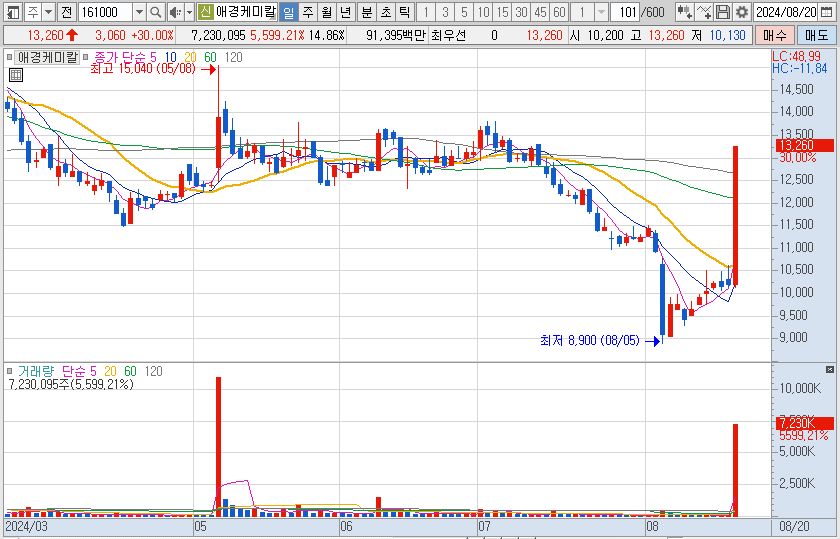Open the custom interval dropdown arrow

pyautogui.click(x=602, y=12)
